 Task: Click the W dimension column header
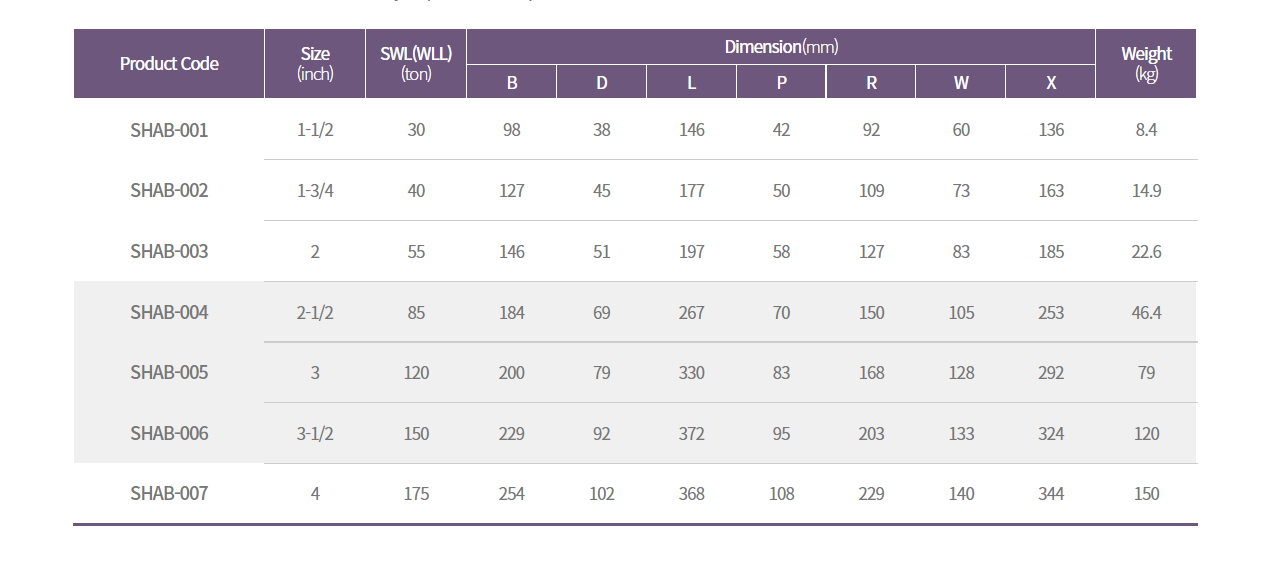961,82
